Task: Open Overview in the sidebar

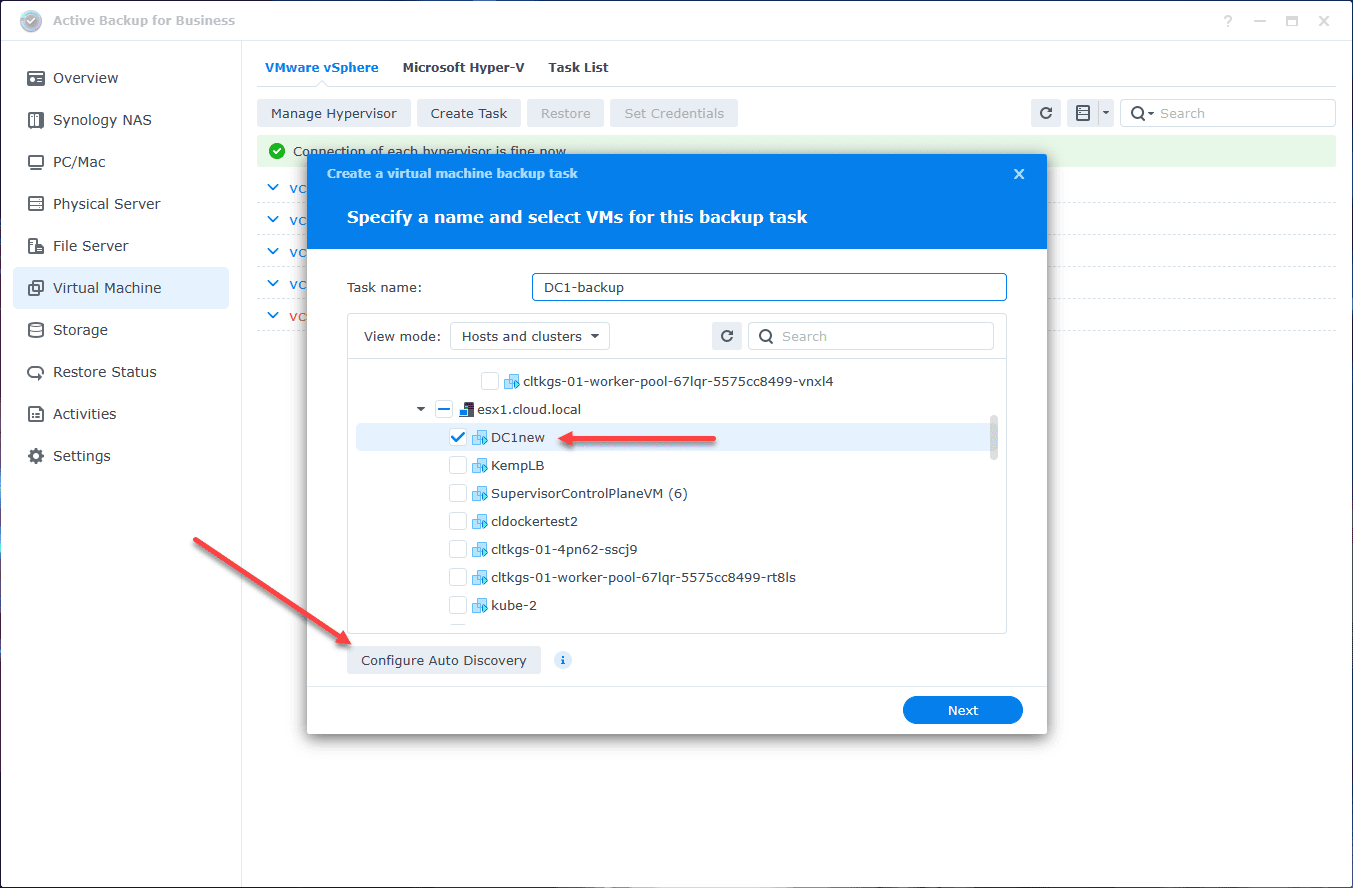Action: tap(121, 78)
